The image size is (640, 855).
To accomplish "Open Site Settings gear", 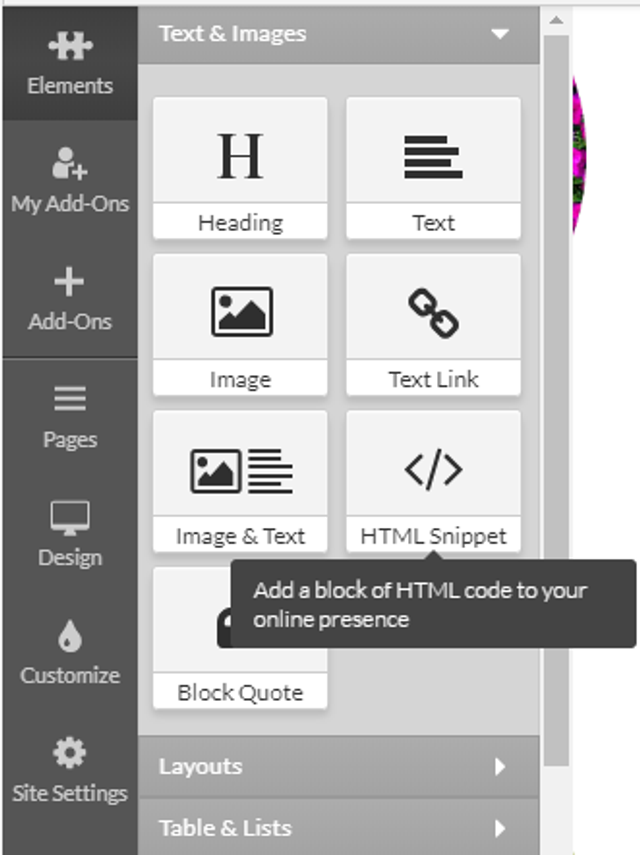I will coord(70,770).
